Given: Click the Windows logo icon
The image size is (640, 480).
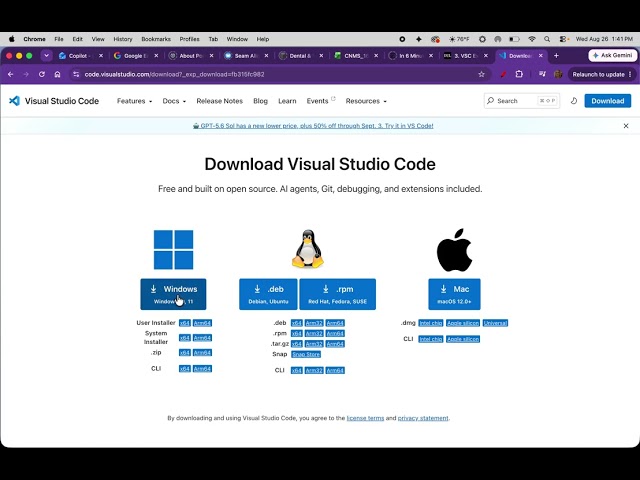Looking at the screenshot, I should click(x=173, y=250).
